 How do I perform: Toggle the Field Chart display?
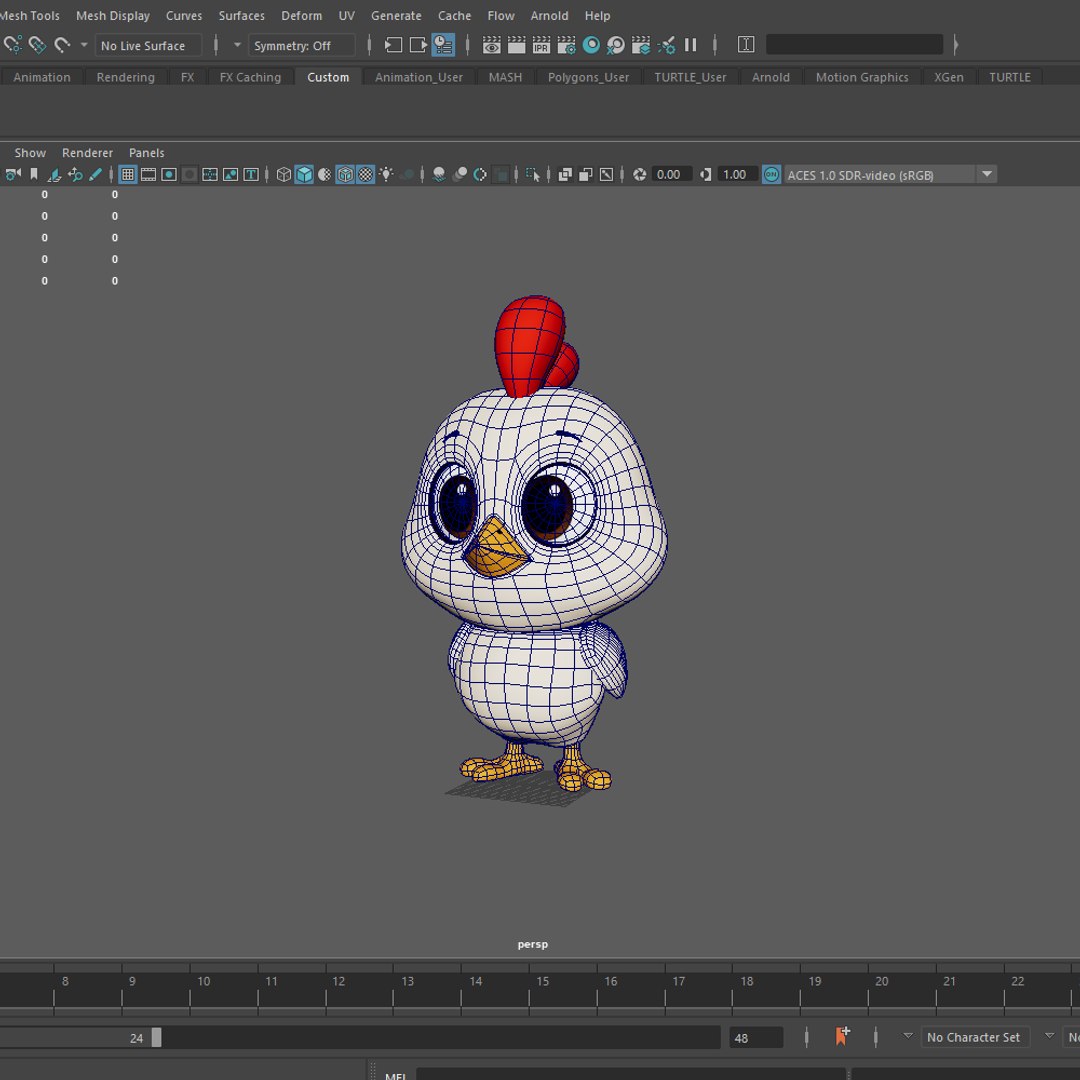210,175
